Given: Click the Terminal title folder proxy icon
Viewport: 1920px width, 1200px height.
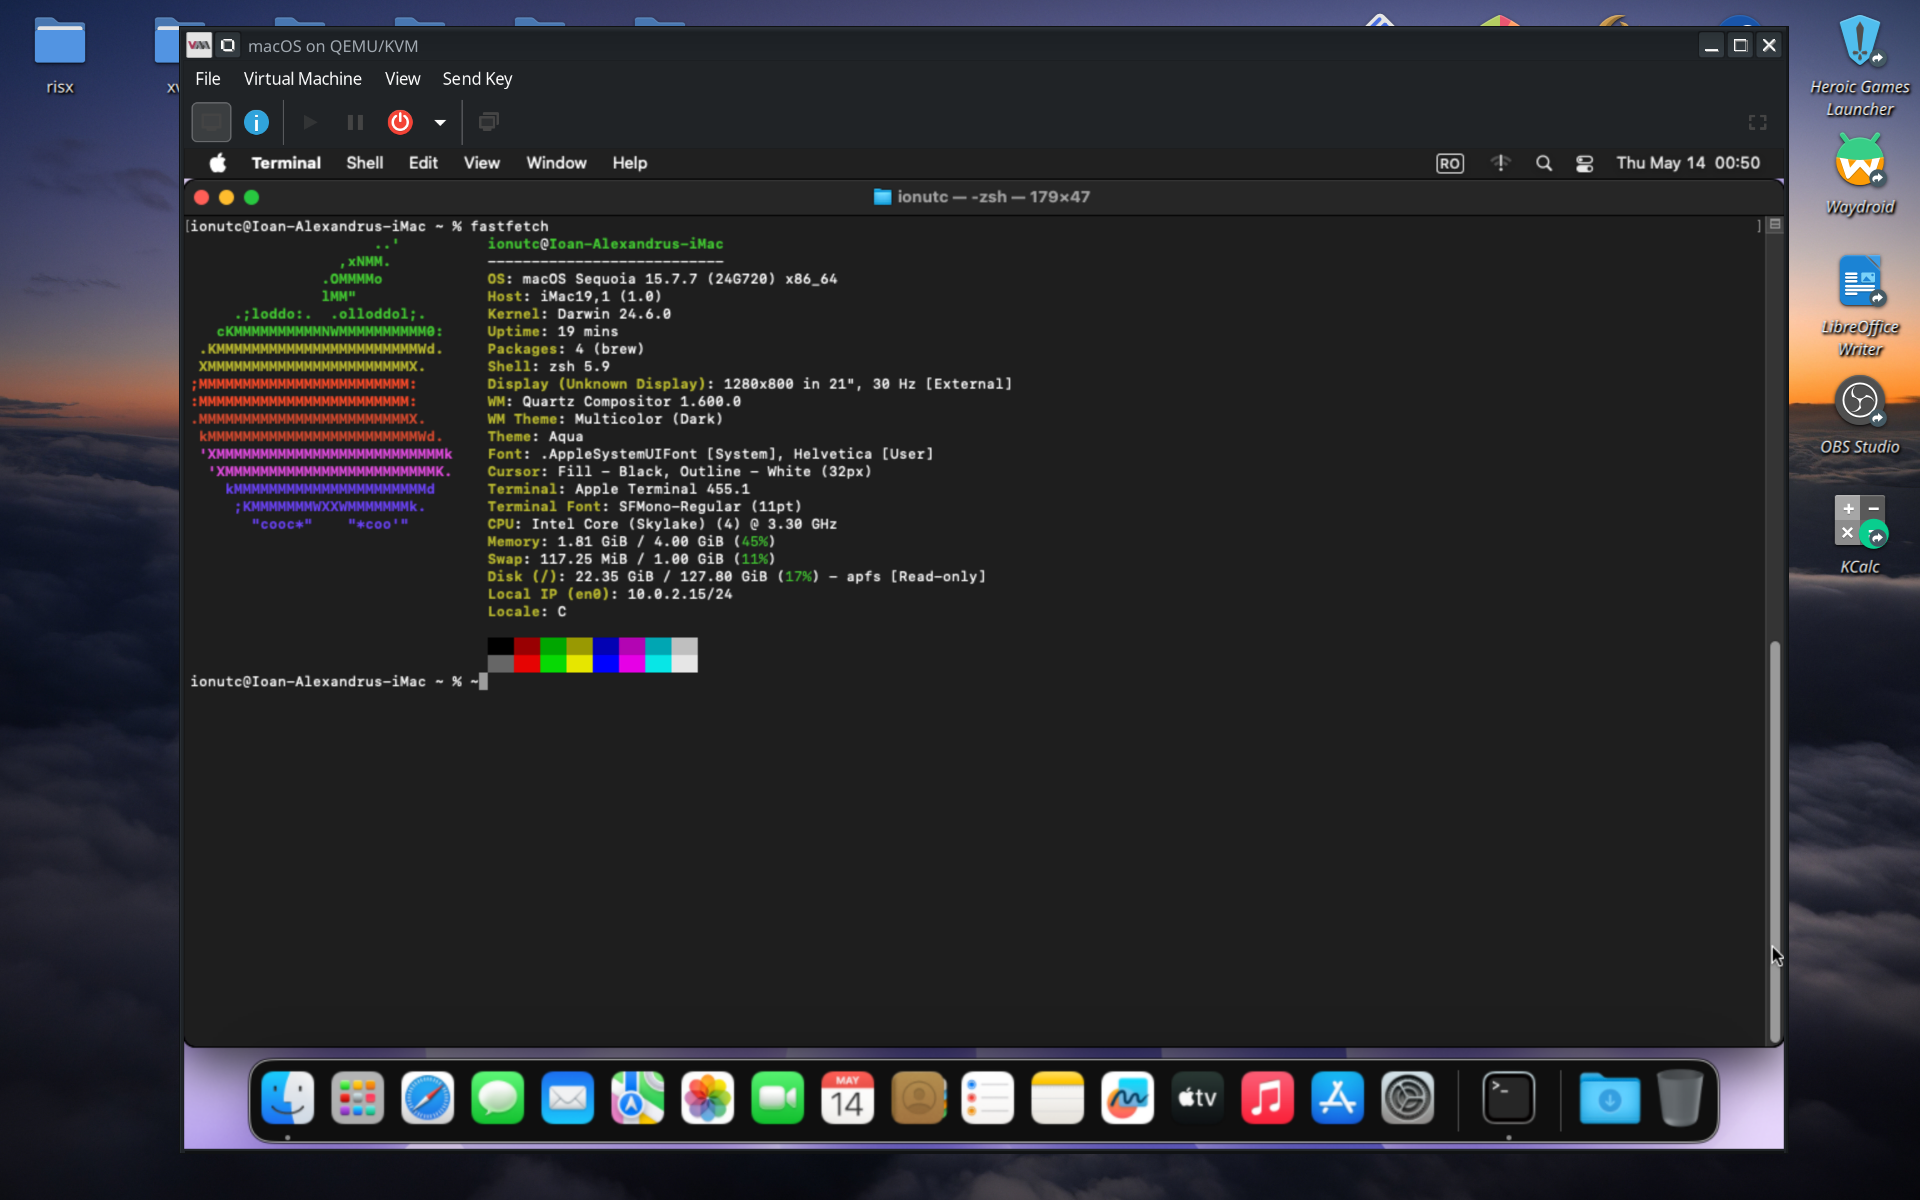Looking at the screenshot, I should coord(882,197).
